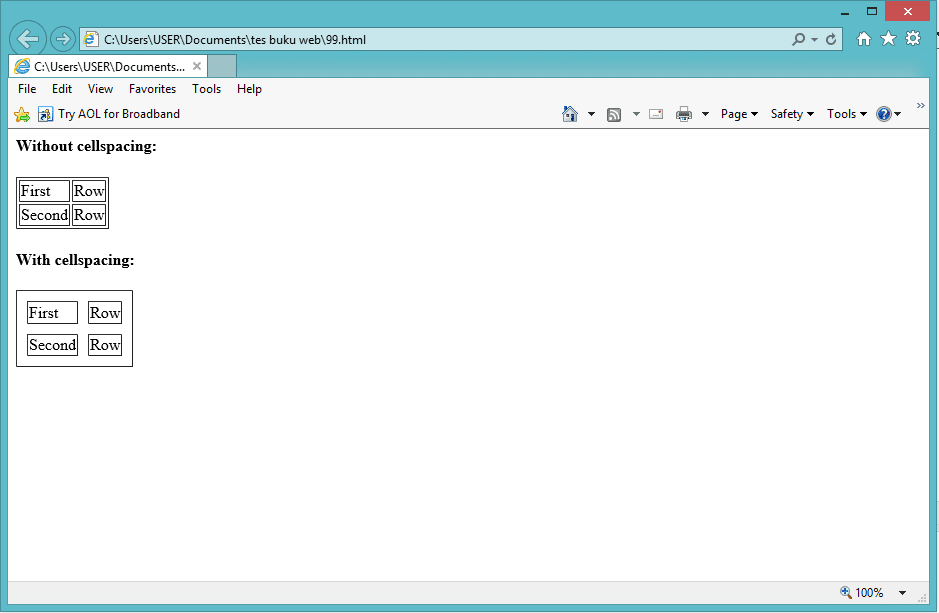The image size is (939, 613).
Task: Click the Back navigation arrow
Action: (27, 38)
